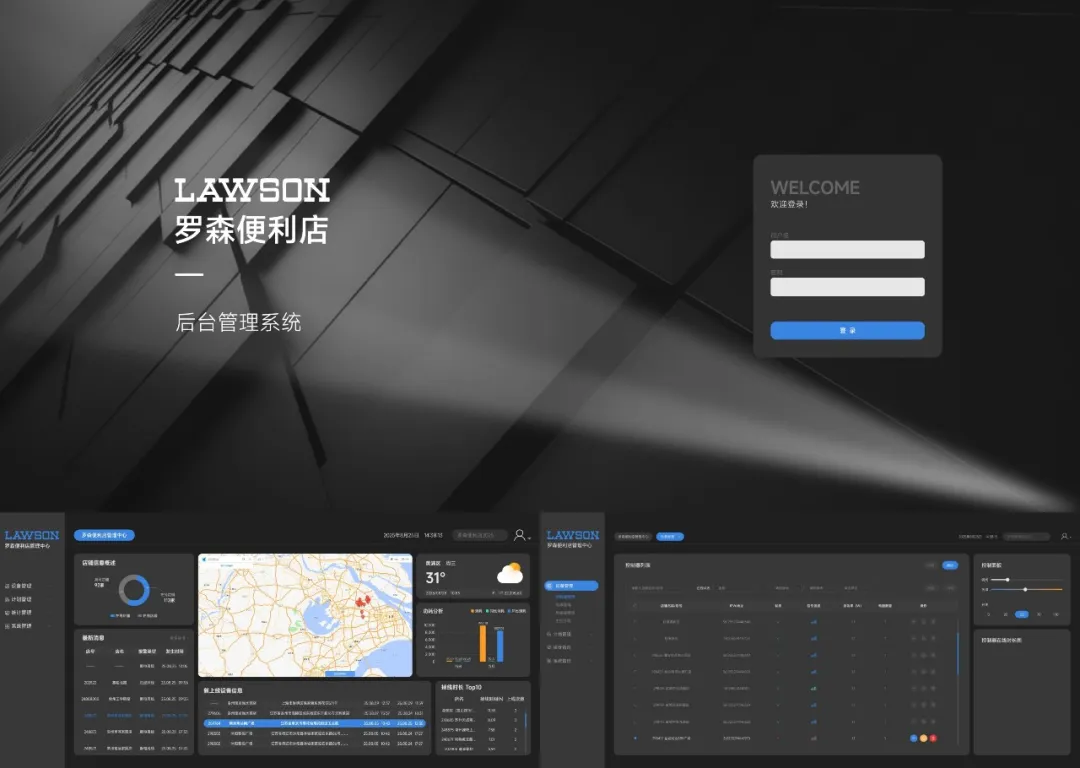Choose the selected blue option pill in the control panel

(x=1022, y=614)
